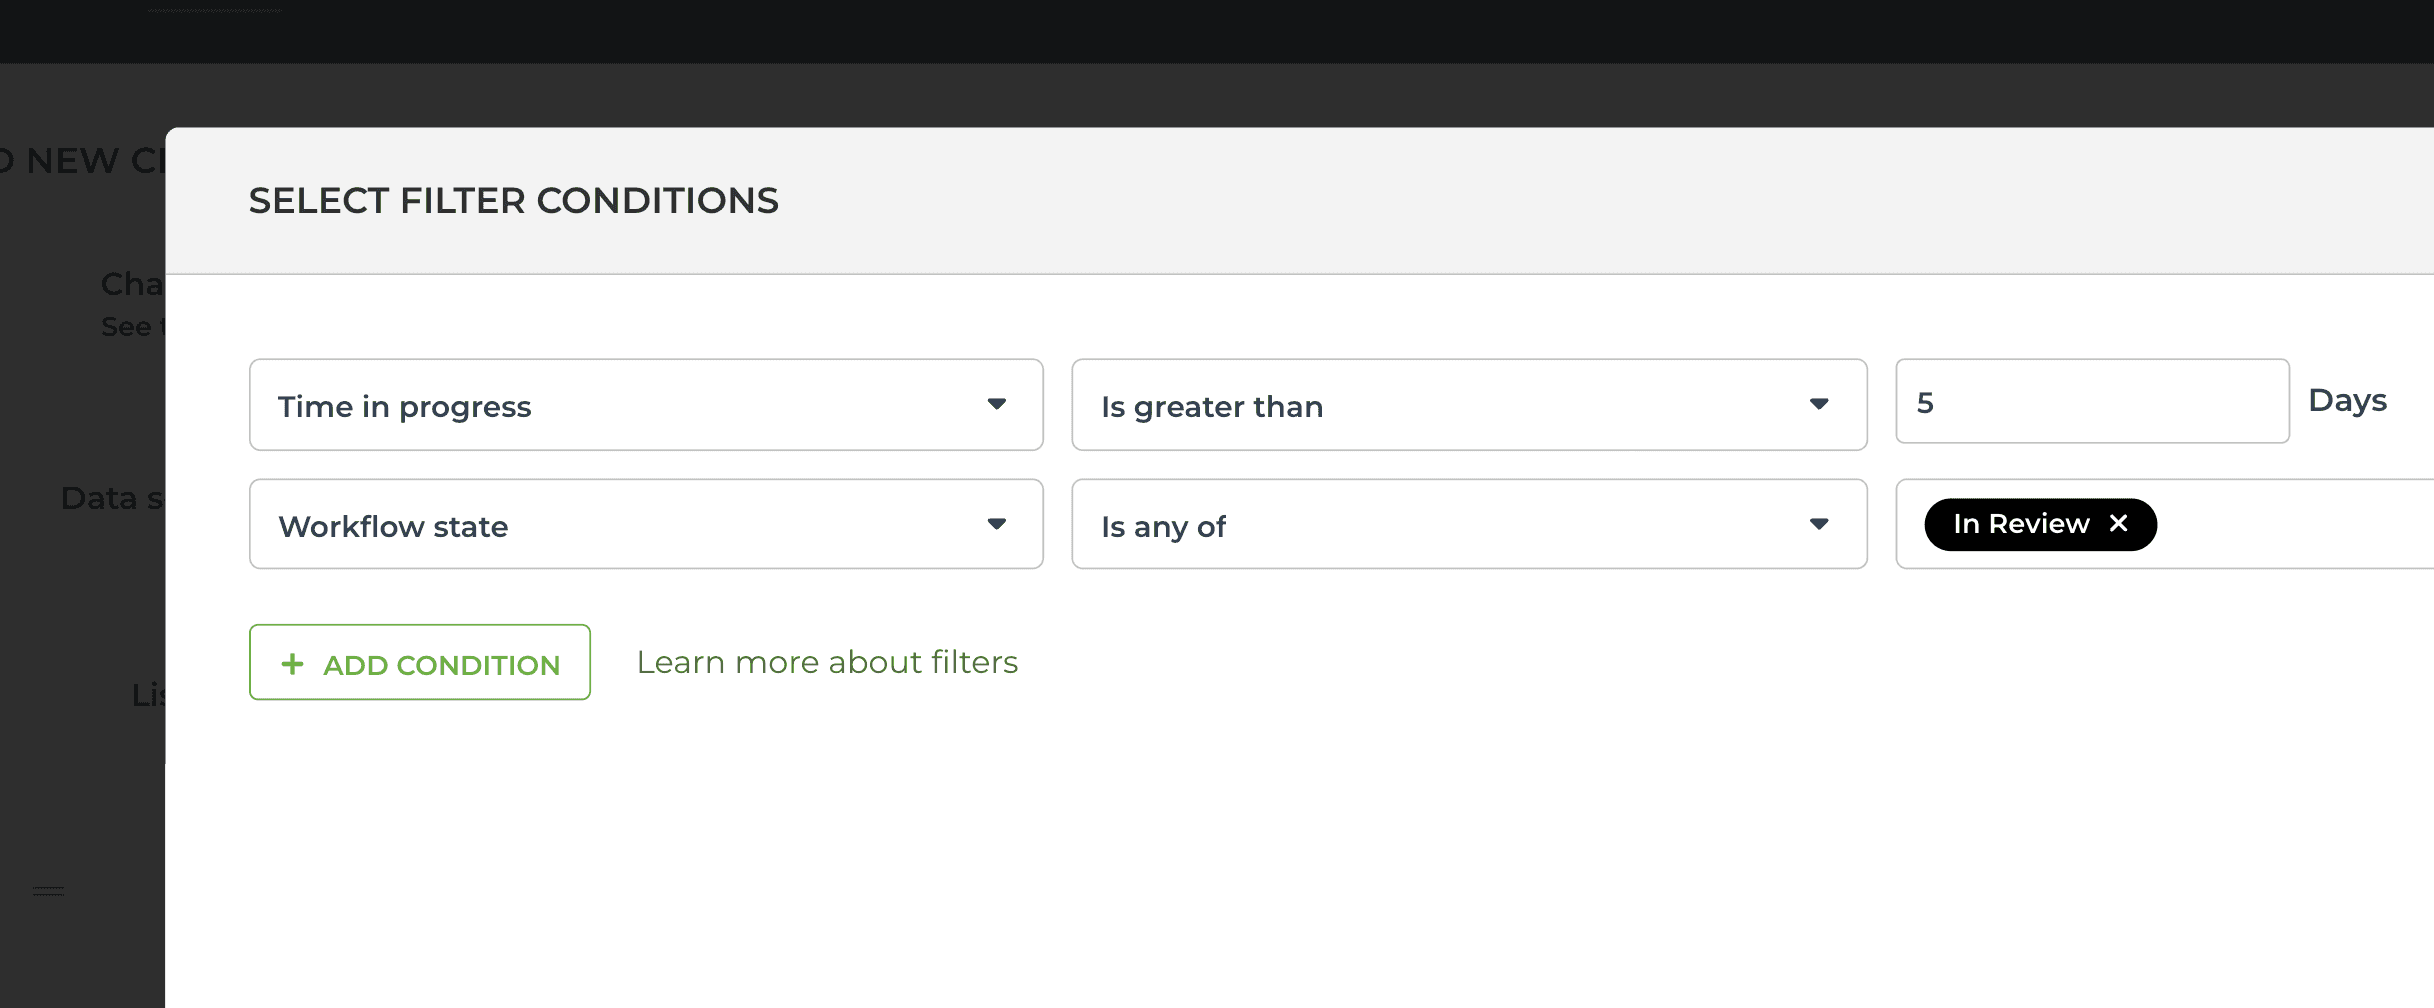This screenshot has width=2434, height=1008.
Task: Remove the In Review tag with X
Action: [2118, 523]
